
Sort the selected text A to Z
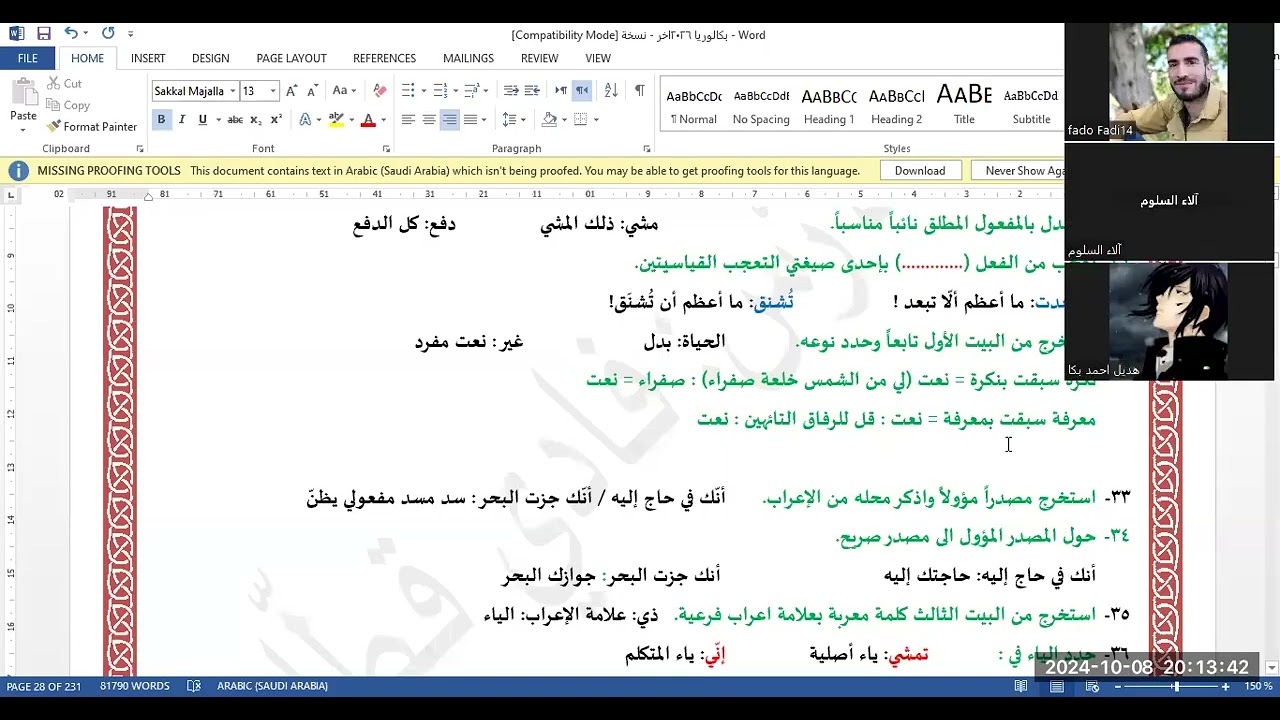611,91
